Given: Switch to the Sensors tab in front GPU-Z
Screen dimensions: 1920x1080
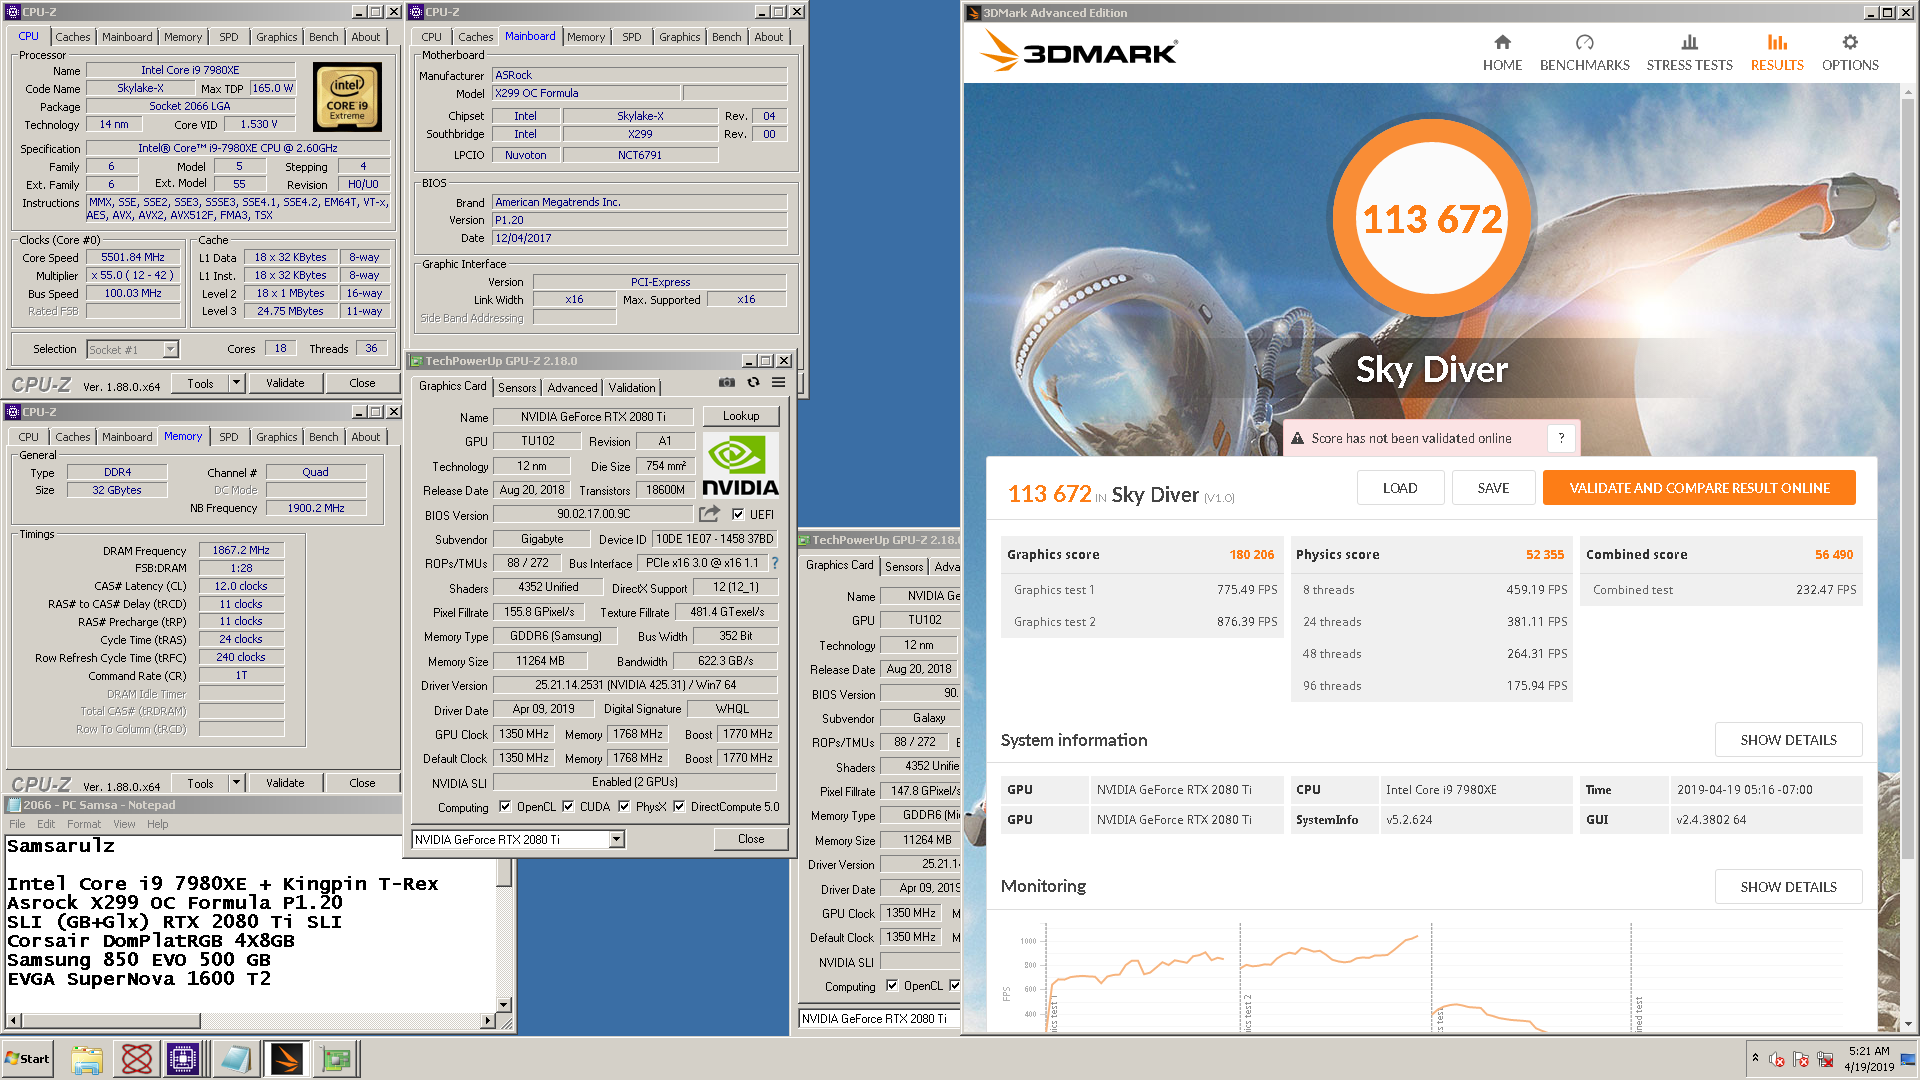Looking at the screenshot, I should click(x=517, y=387).
